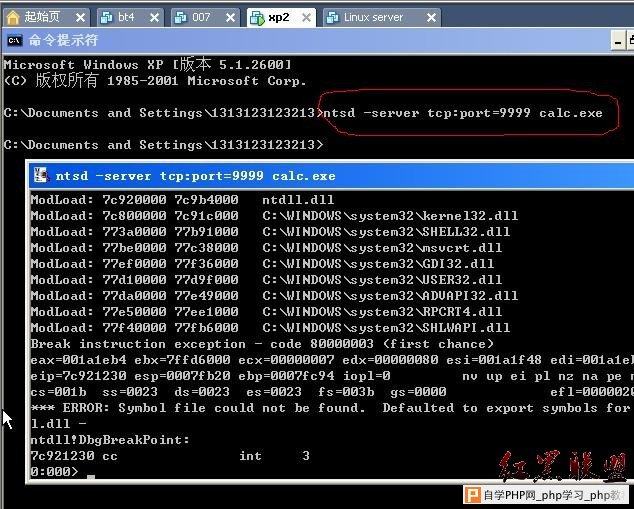Open the ntsd debugger window system icon
The image size is (634, 509).
pyautogui.click(x=40, y=175)
